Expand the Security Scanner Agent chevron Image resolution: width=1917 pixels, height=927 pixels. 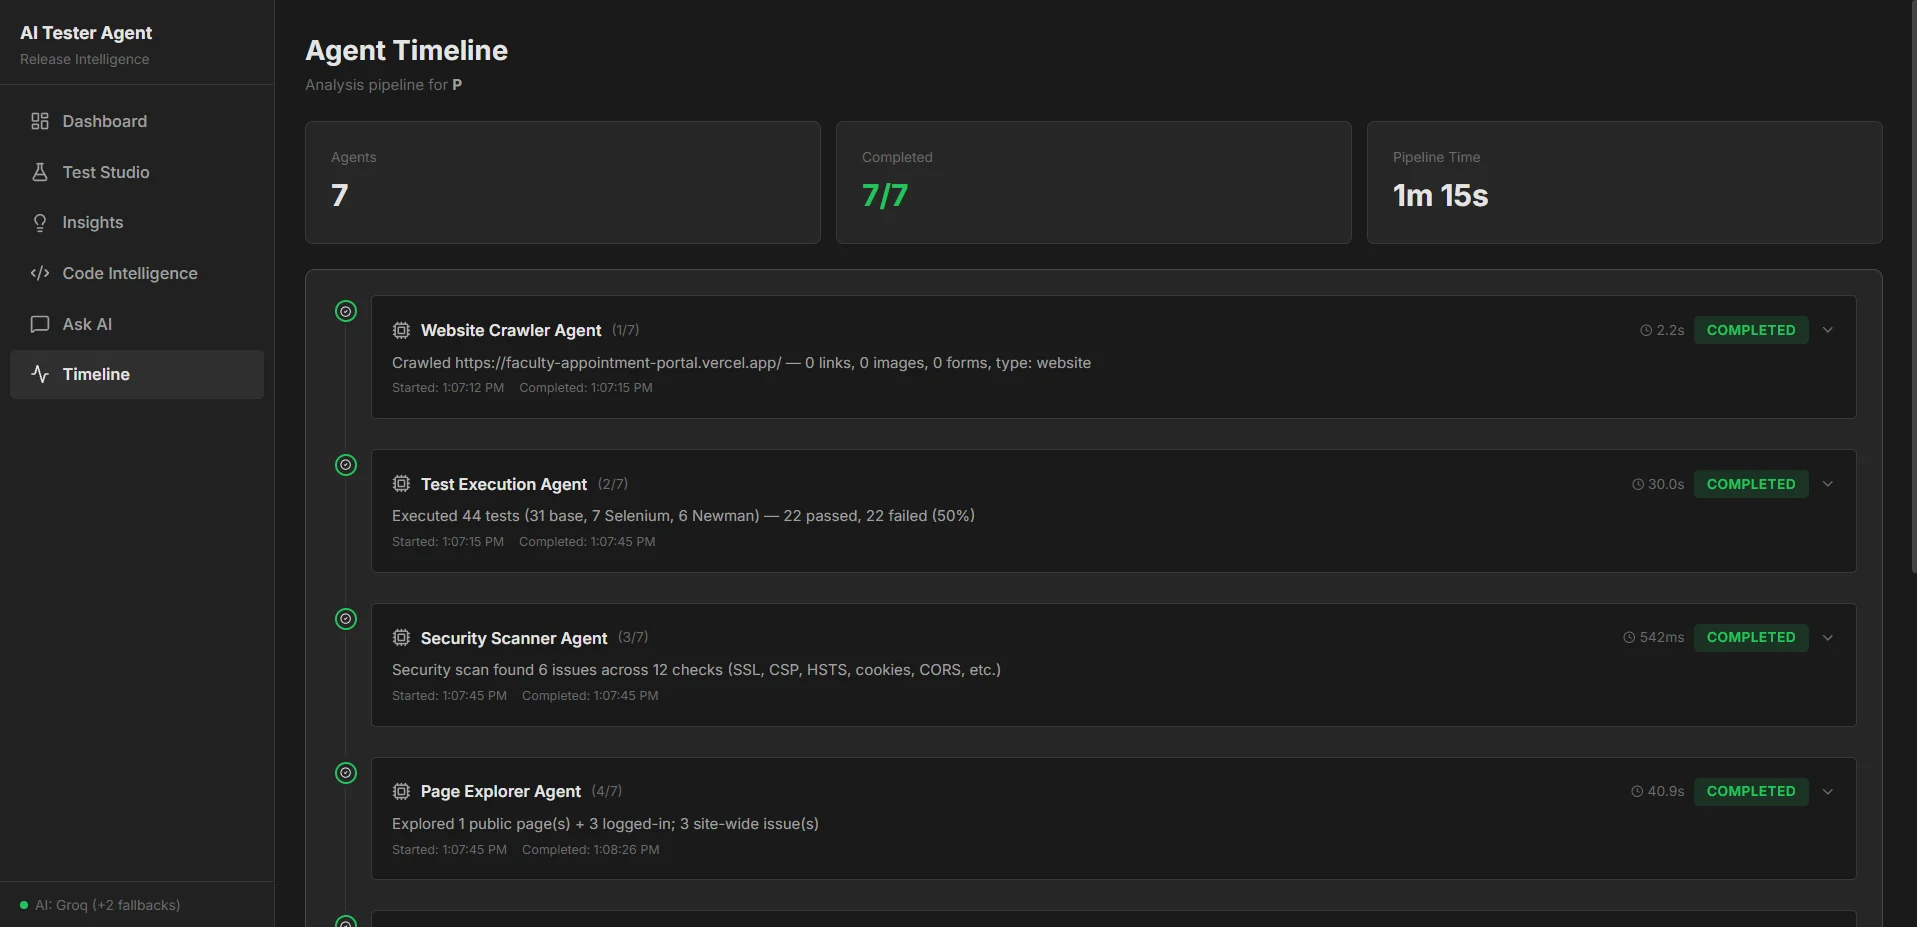pos(1828,637)
